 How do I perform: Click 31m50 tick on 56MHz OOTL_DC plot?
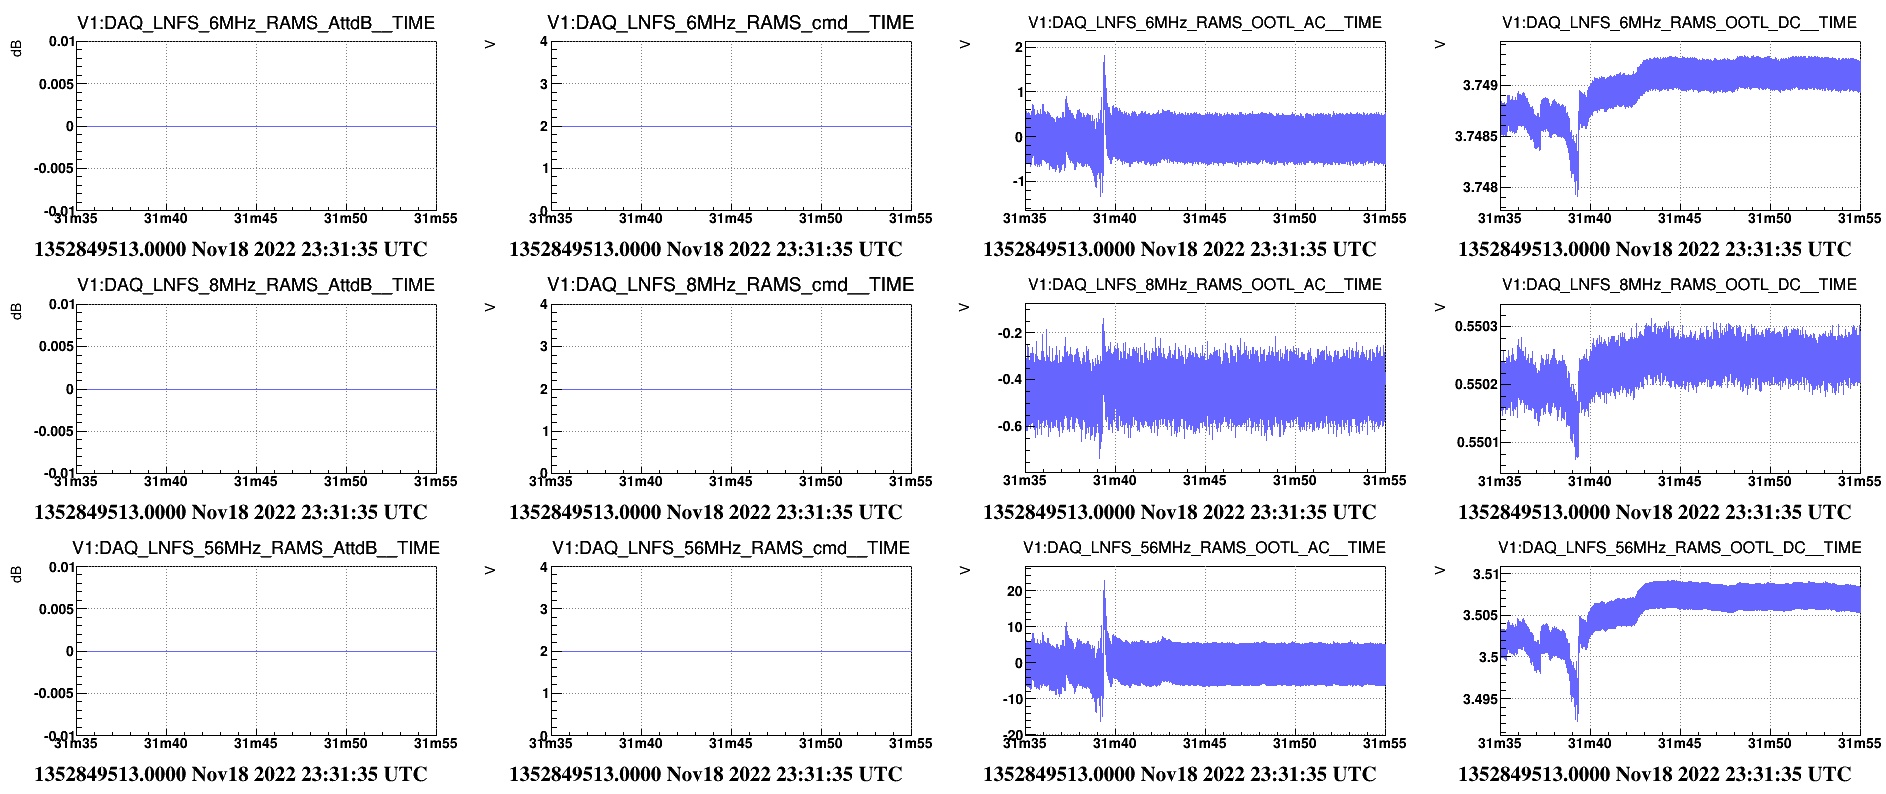click(1769, 743)
